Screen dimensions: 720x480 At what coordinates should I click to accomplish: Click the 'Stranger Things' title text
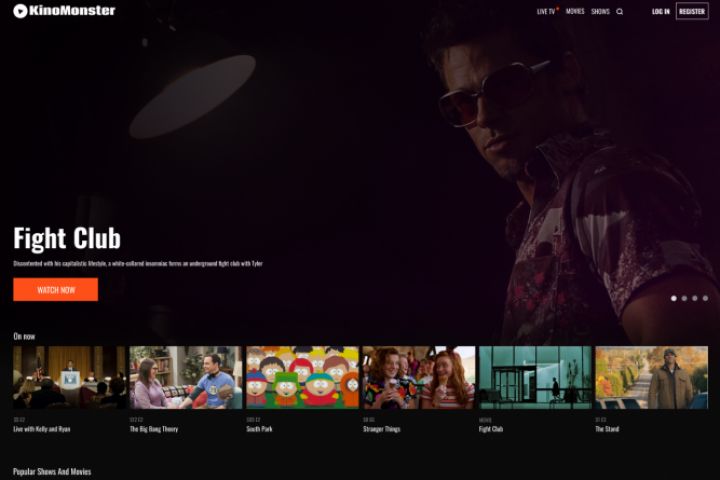click(x=382, y=429)
